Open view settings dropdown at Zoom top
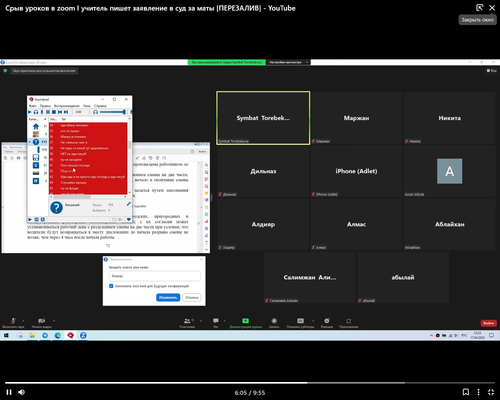The height and width of the screenshot is (400, 500). (x=289, y=62)
